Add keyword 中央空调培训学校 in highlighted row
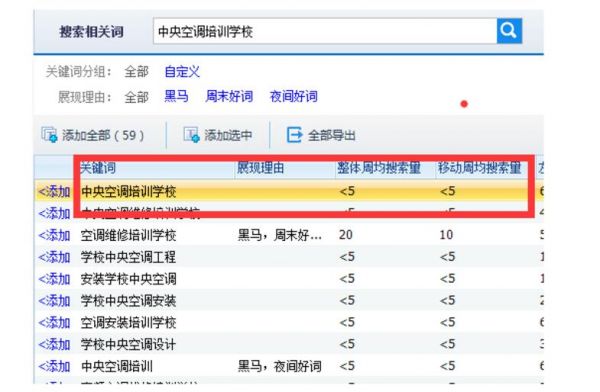The height and width of the screenshot is (392, 600). coord(54,191)
